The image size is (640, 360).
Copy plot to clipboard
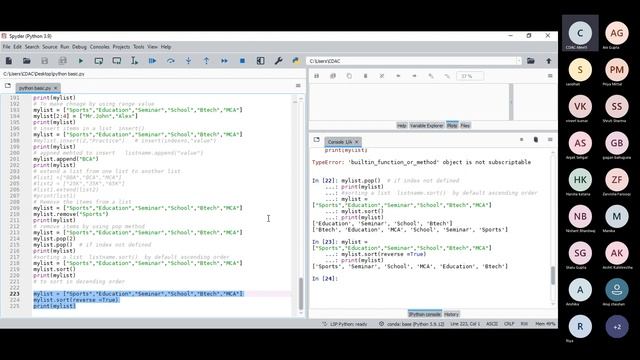349,76
